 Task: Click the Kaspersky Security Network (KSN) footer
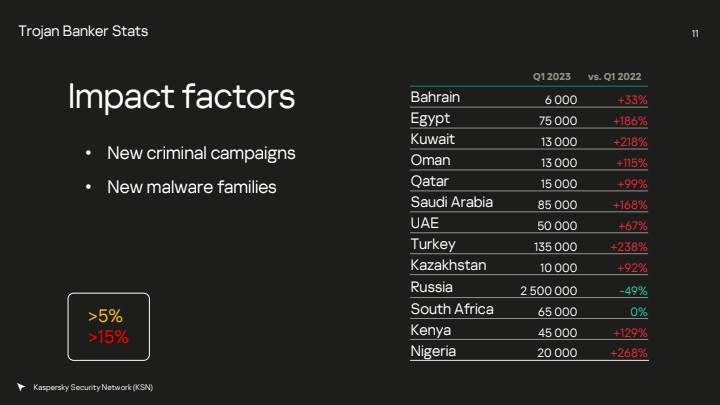click(93, 388)
